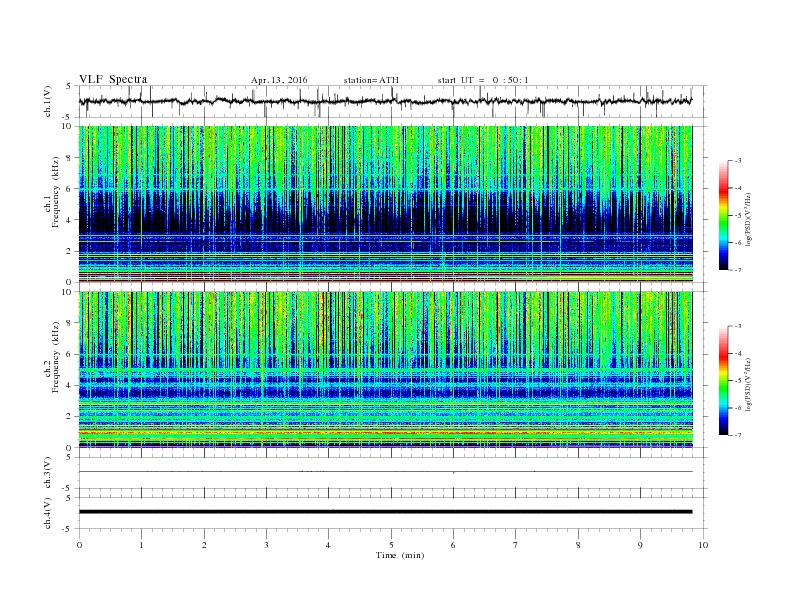Click the "-7" tick on the ch.1 colorbar

pos(738,270)
